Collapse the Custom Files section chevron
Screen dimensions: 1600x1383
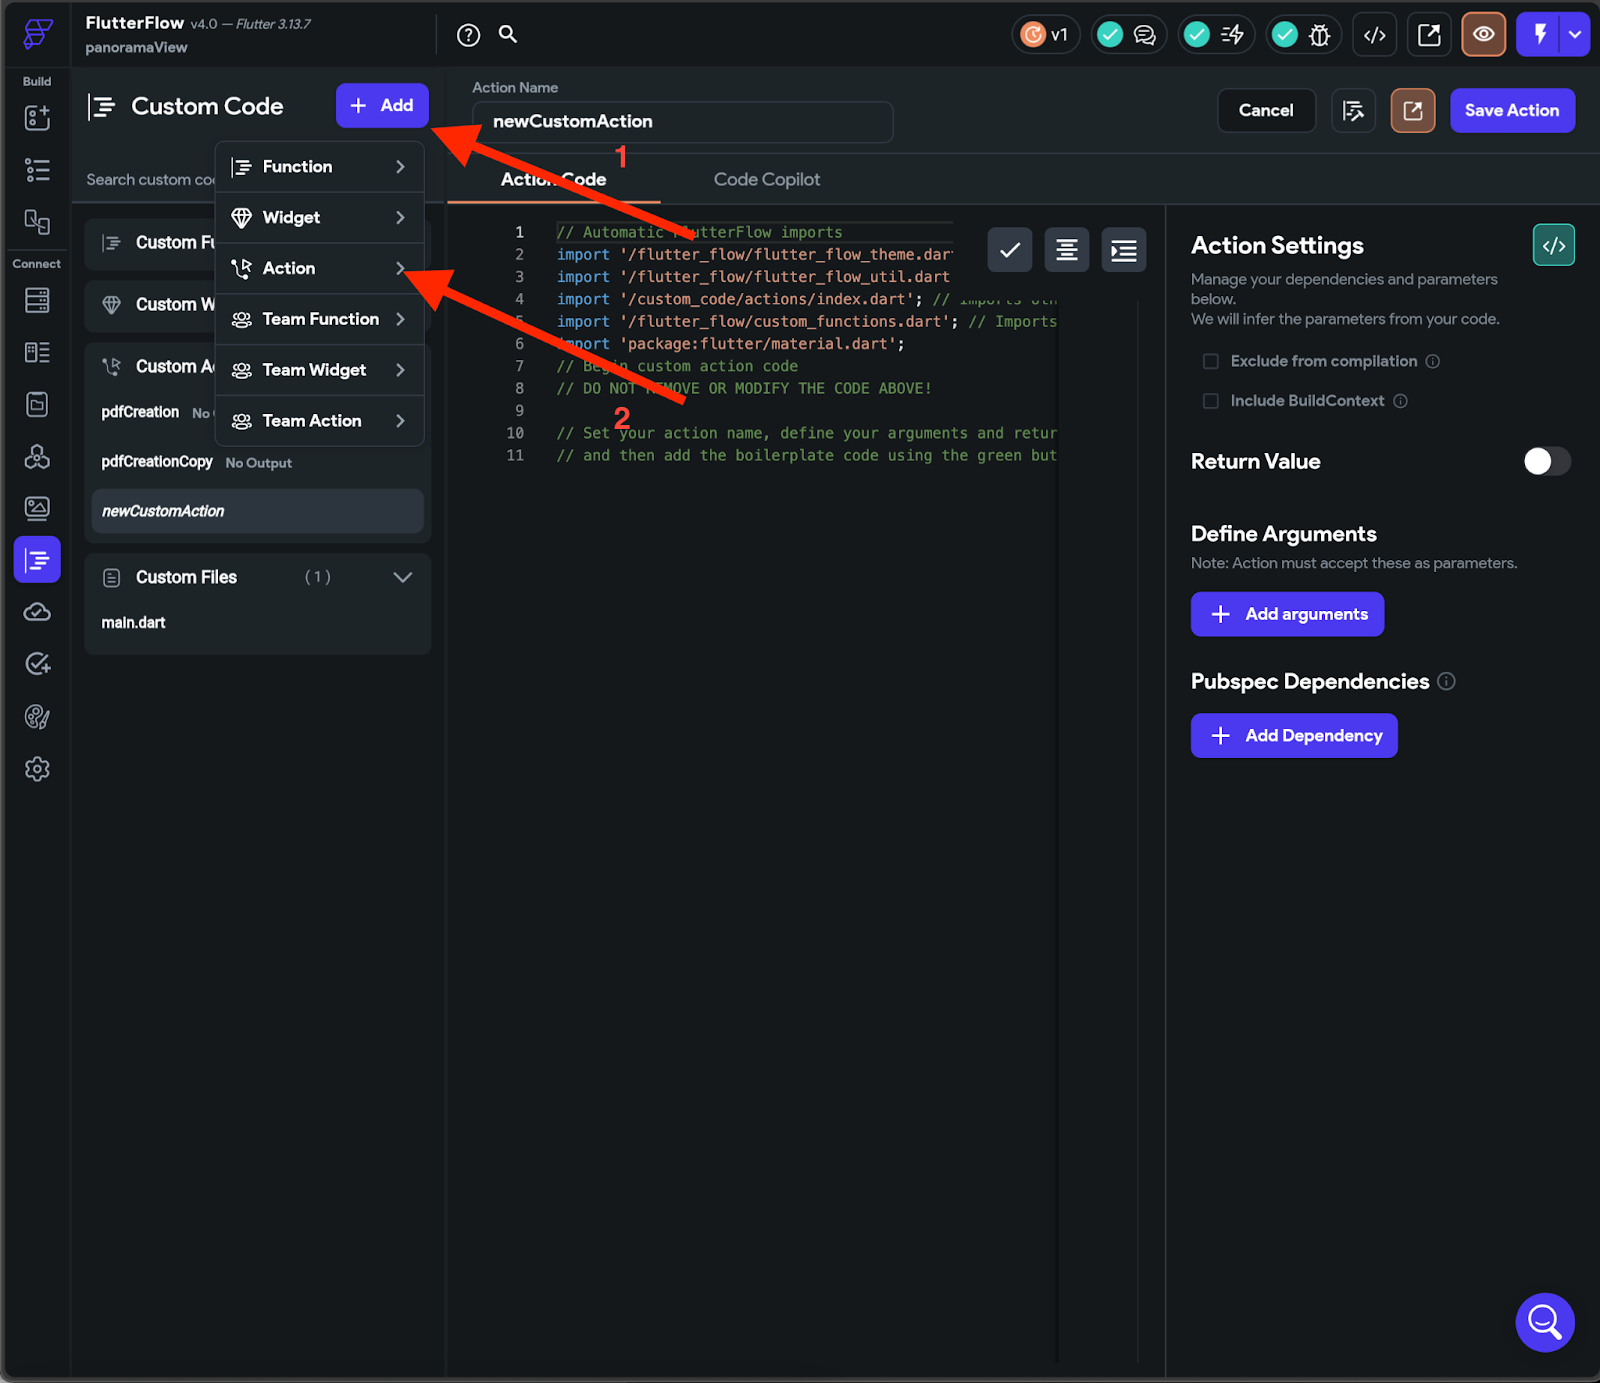click(403, 577)
